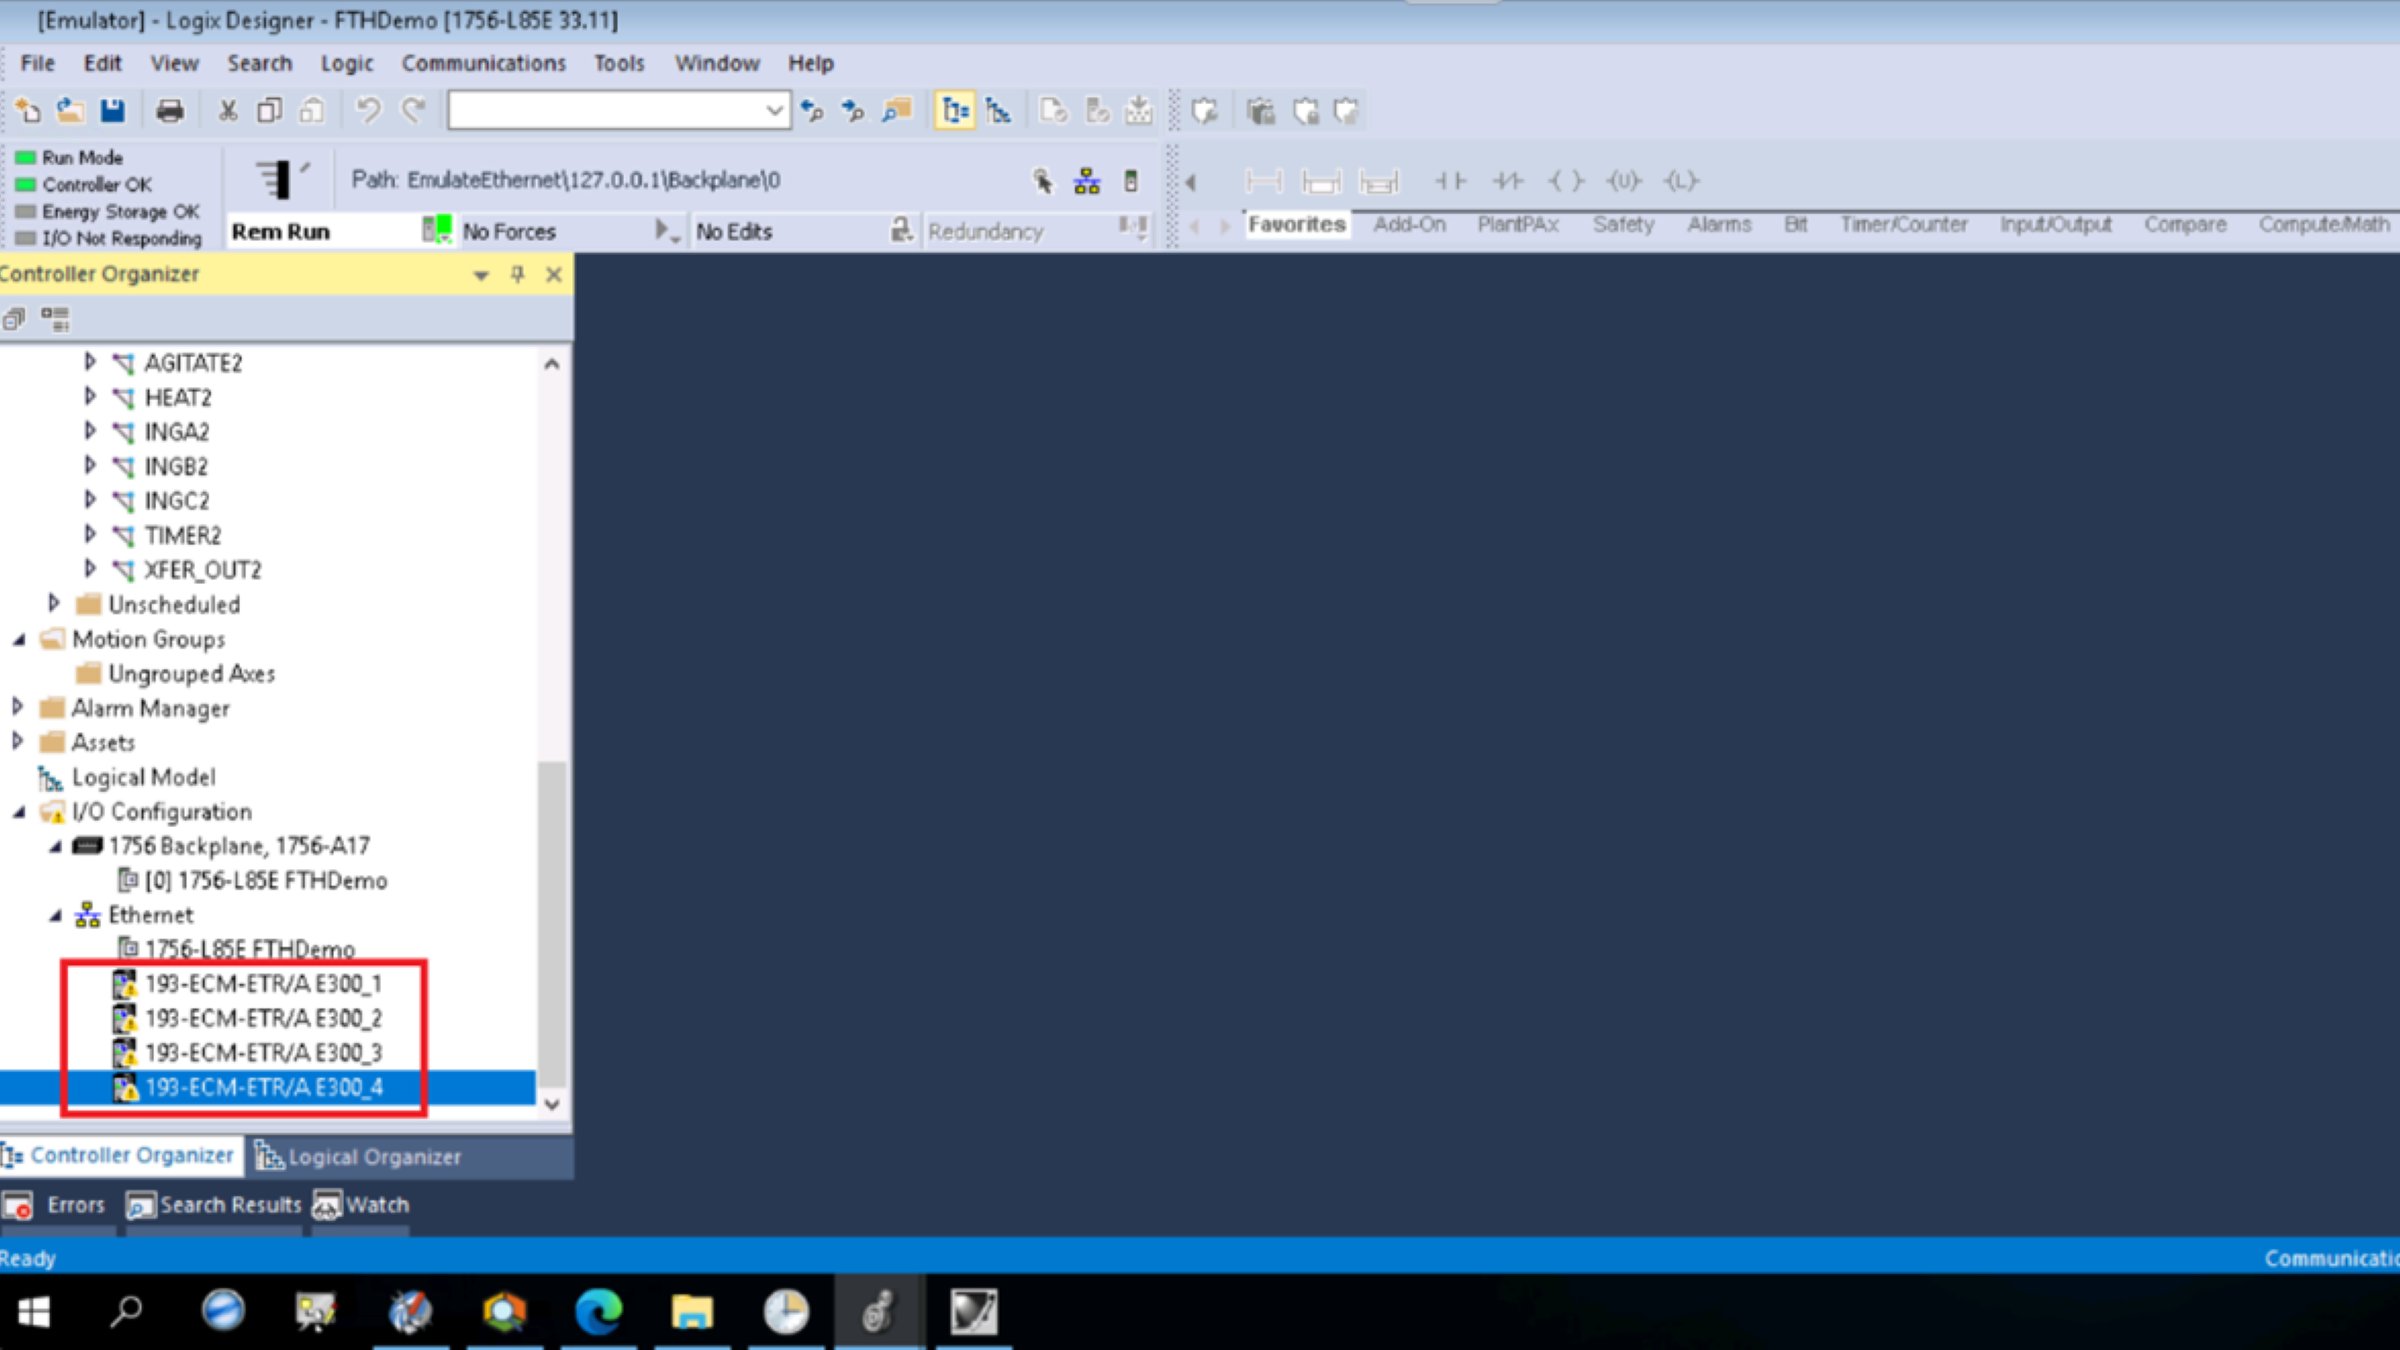Image resolution: width=2400 pixels, height=1350 pixels.
Task: Expand the Assets folder
Action: click(18, 741)
